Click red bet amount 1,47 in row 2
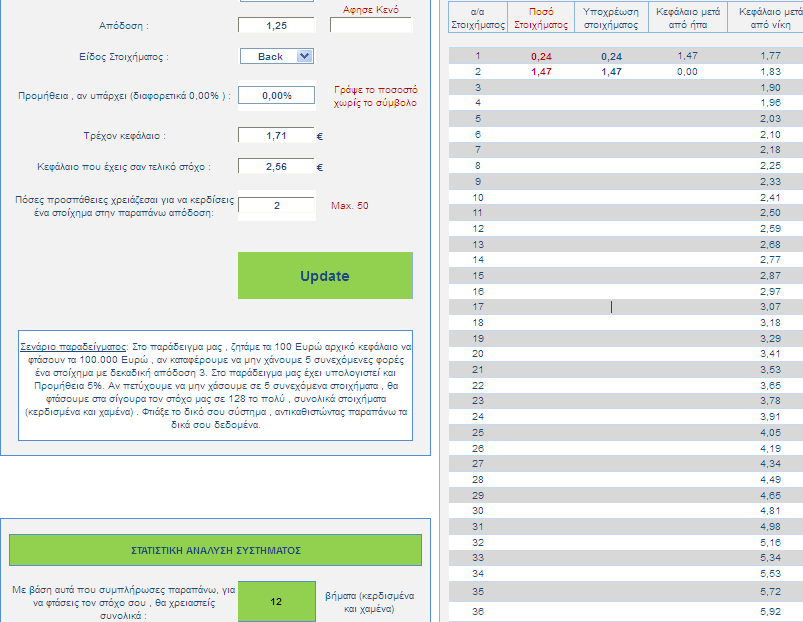Image resolution: width=803 pixels, height=622 pixels. pos(541,72)
